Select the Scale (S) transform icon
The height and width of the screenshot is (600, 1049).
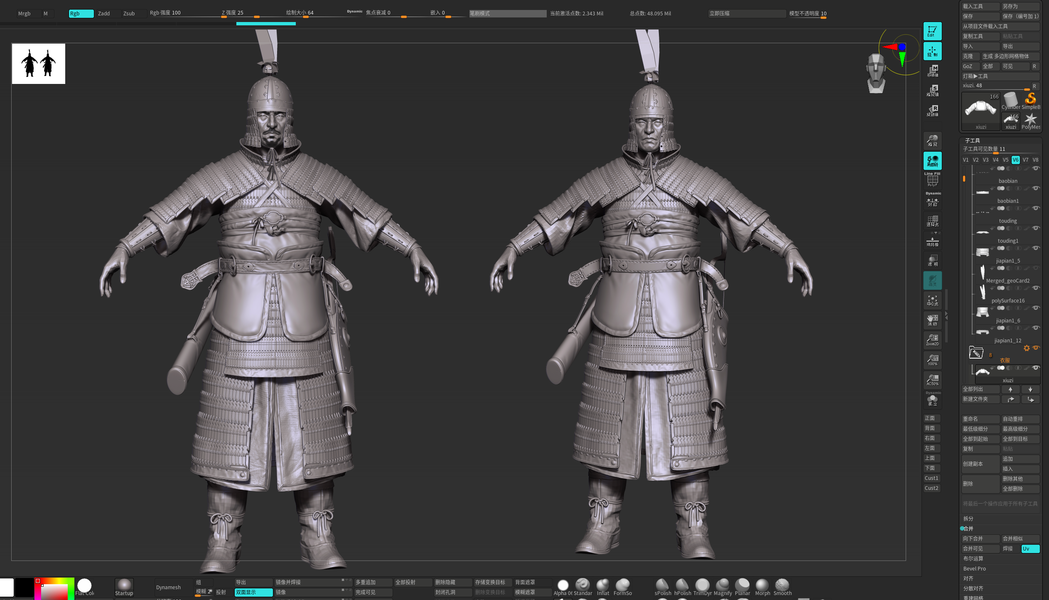coord(932,91)
